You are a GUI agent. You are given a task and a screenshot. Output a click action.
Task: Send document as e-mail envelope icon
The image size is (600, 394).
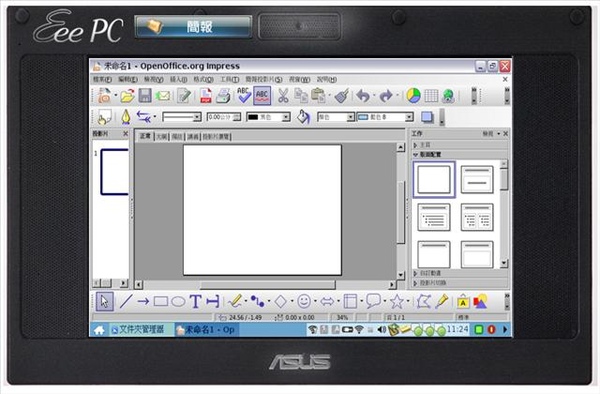[x=163, y=96]
